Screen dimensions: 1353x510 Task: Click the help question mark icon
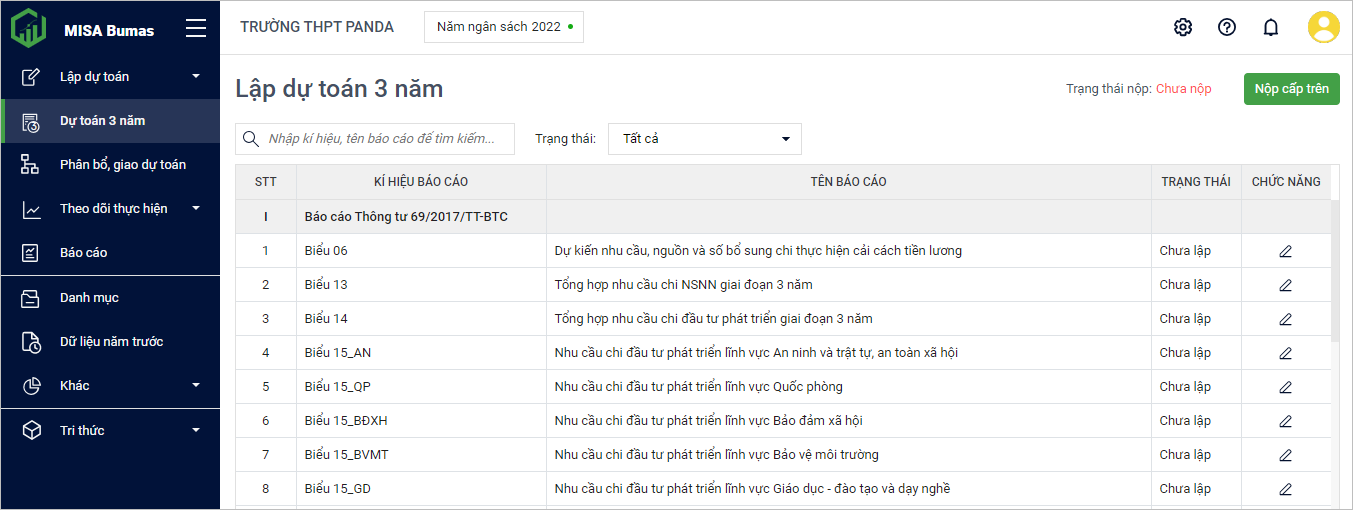pos(1227,27)
